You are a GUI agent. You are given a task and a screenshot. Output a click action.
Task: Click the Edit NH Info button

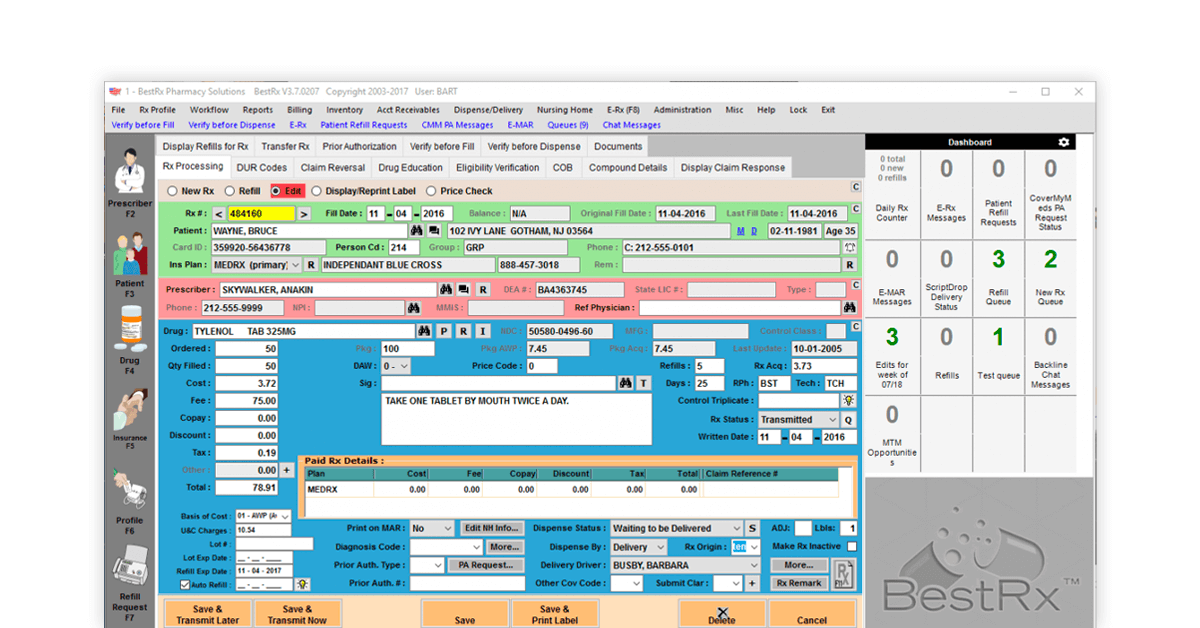[491, 528]
